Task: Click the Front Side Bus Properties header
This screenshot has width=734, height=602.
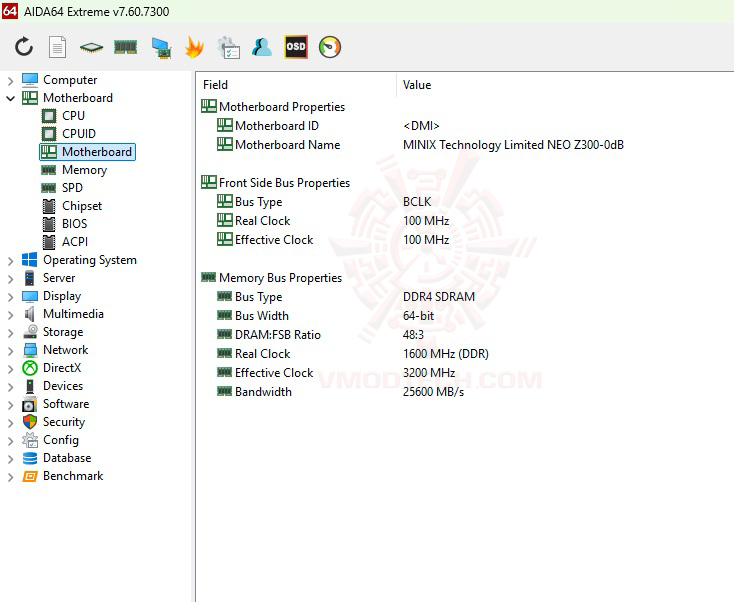Action: click(276, 183)
